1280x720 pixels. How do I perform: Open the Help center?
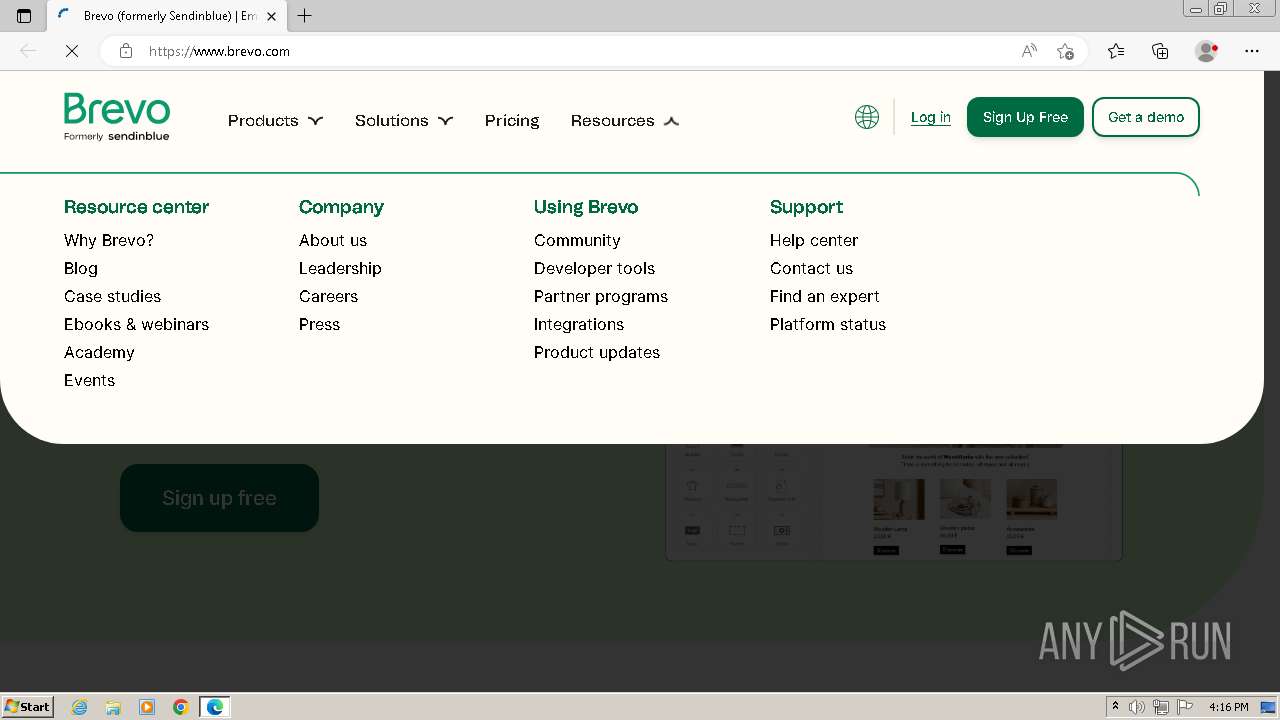coord(814,240)
